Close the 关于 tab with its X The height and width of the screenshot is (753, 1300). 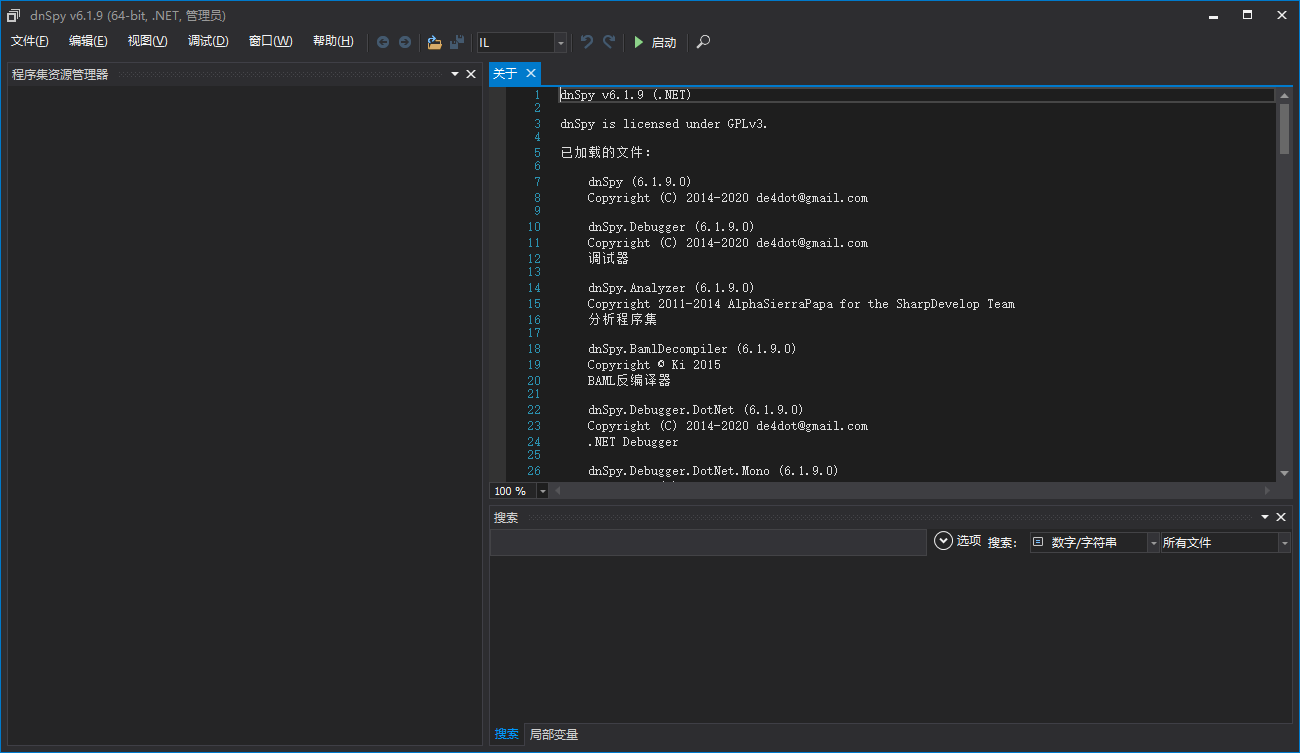(x=531, y=73)
